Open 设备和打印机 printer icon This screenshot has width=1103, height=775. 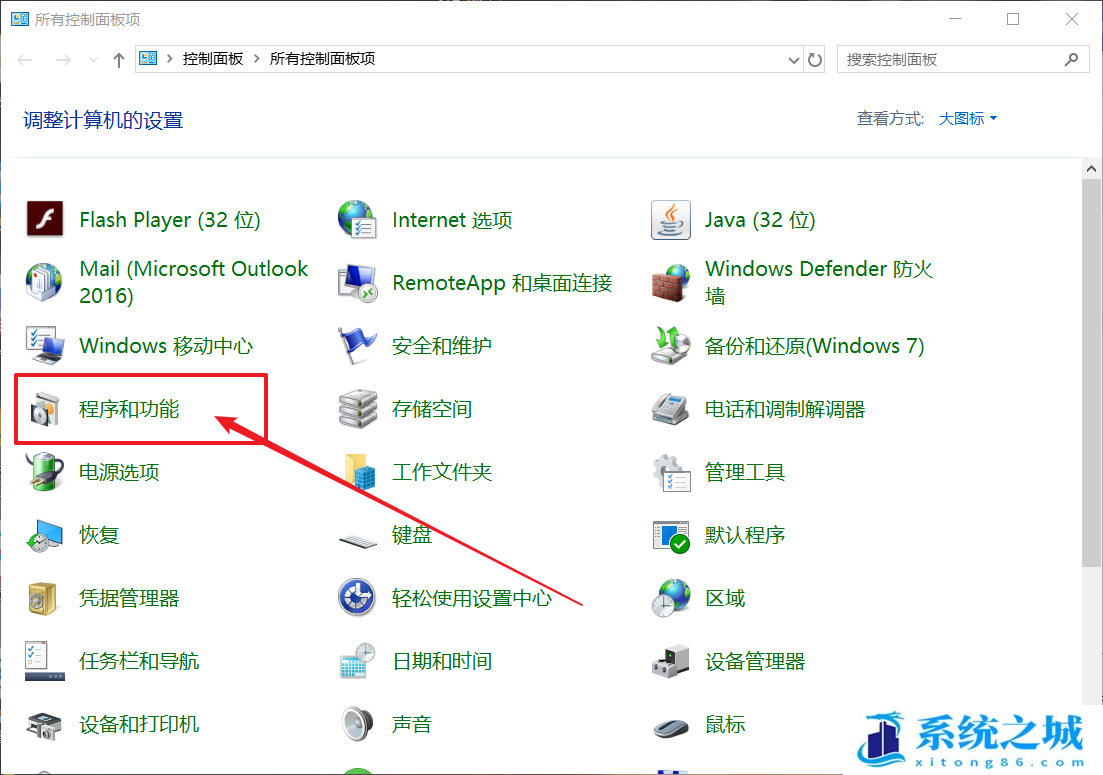pyautogui.click(x=45, y=725)
